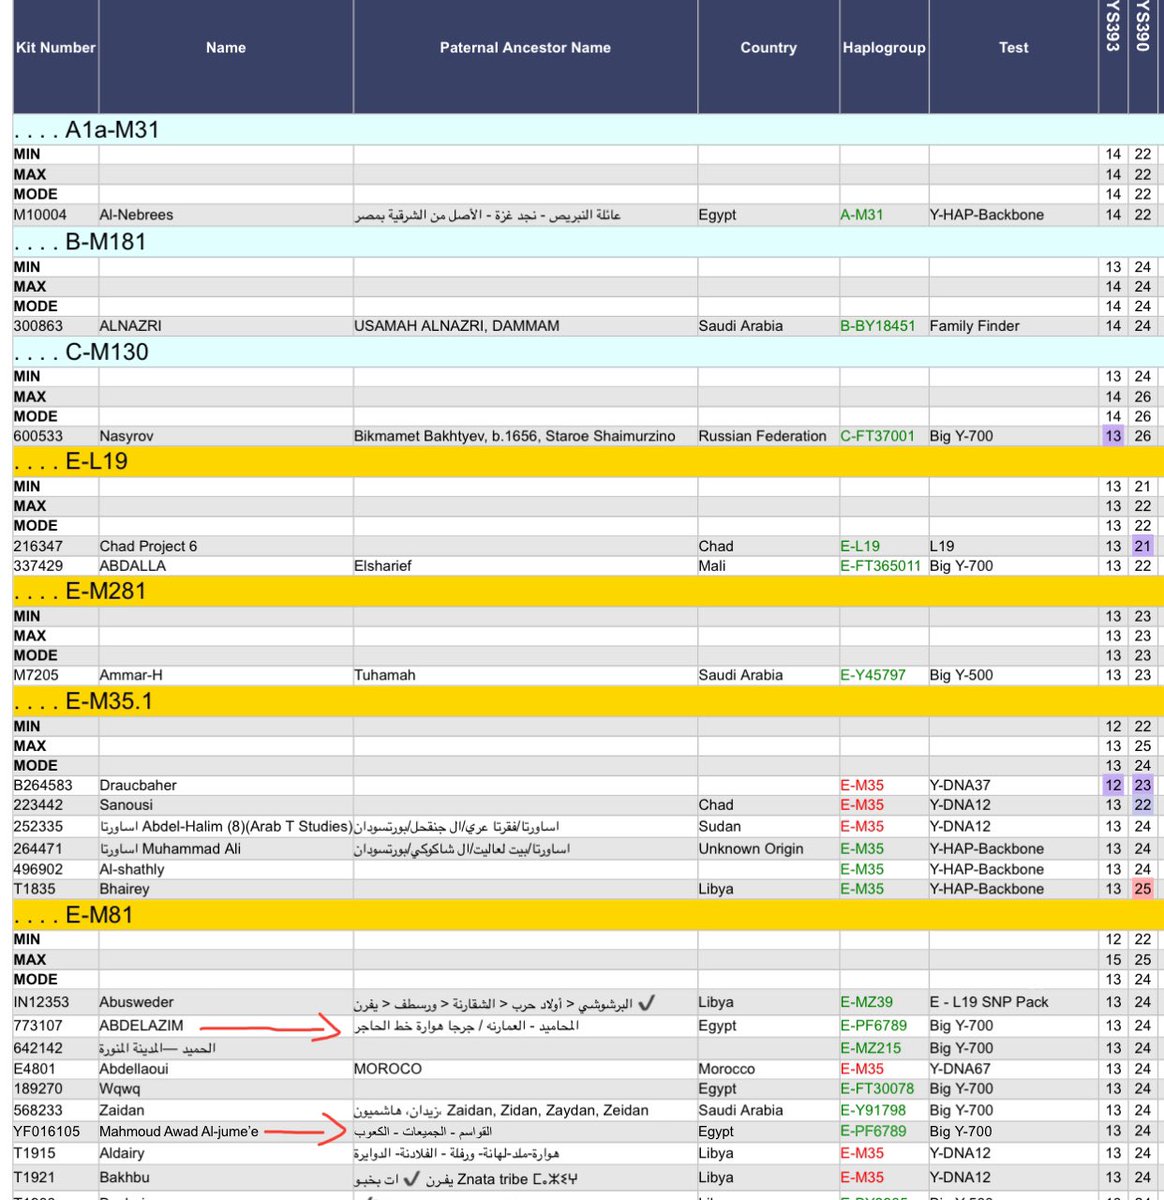Click kit number M10004
Screen dimensions: 1164x1200
click(x=40, y=215)
